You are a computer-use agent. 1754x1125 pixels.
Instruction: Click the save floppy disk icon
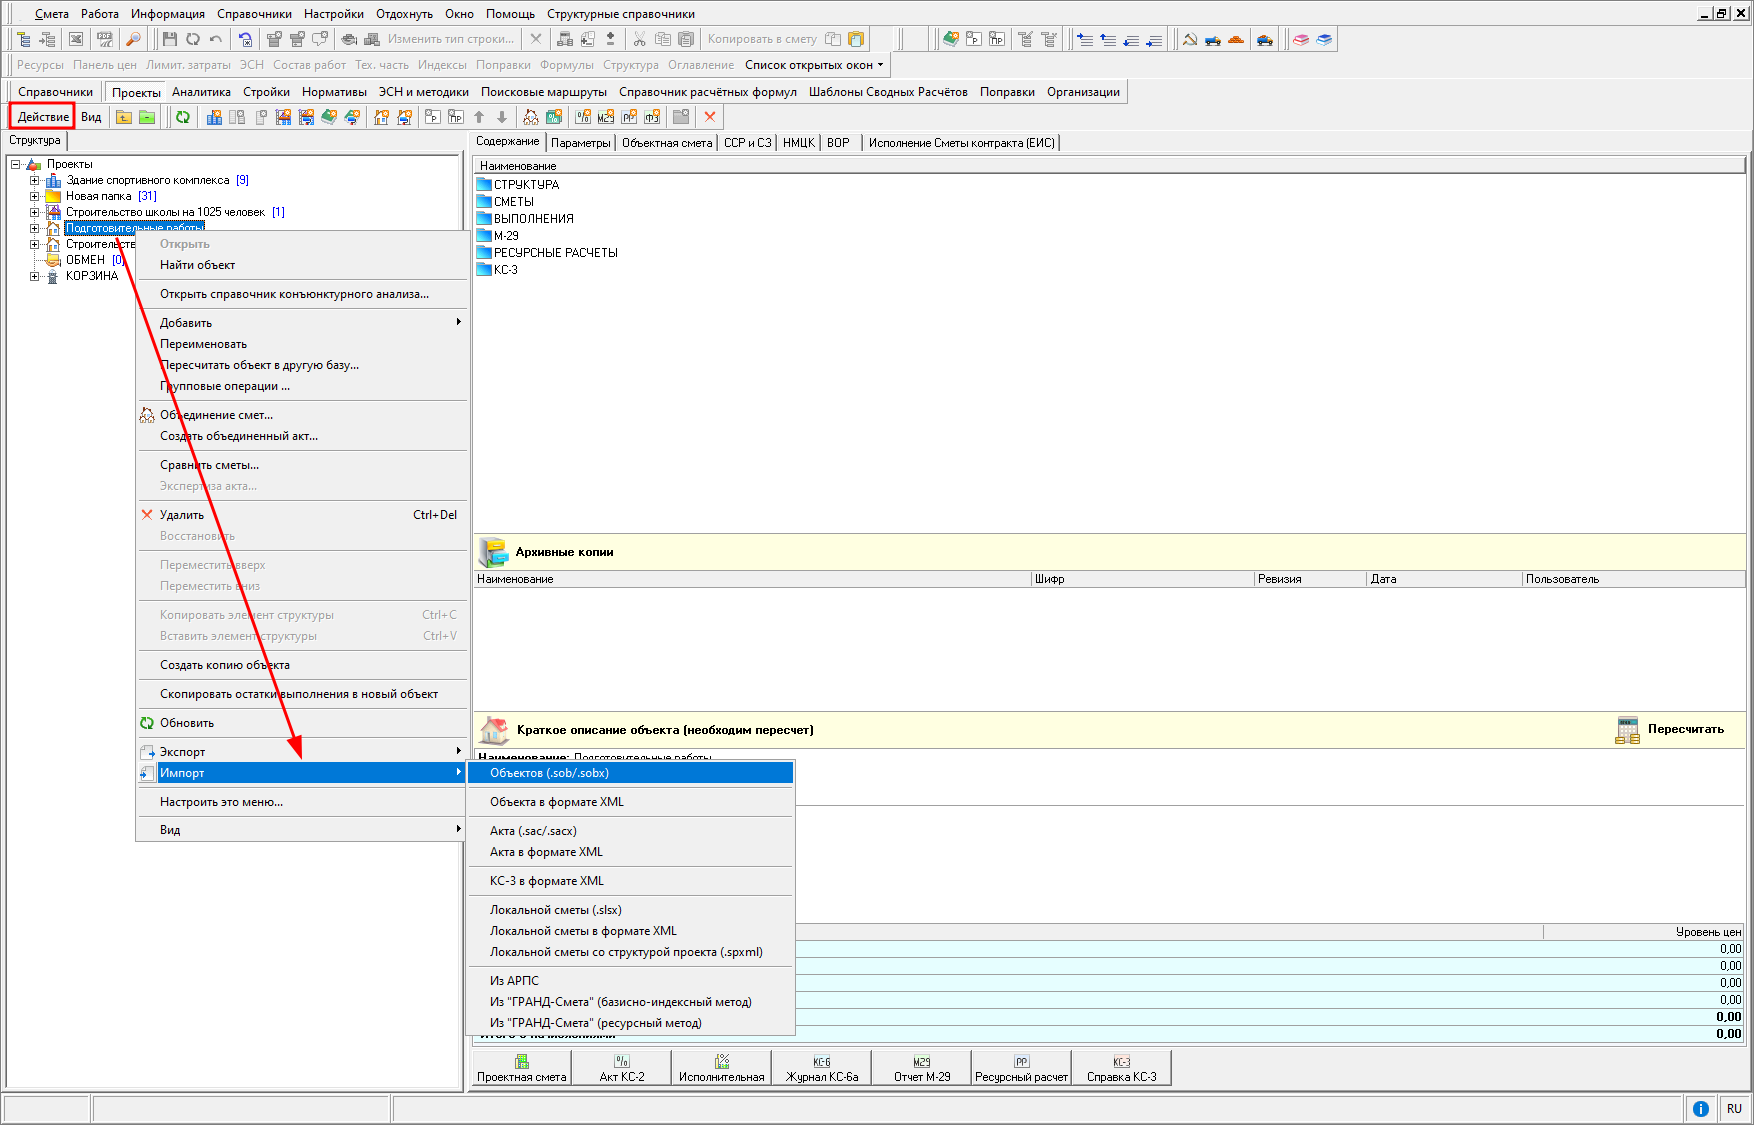(x=170, y=39)
